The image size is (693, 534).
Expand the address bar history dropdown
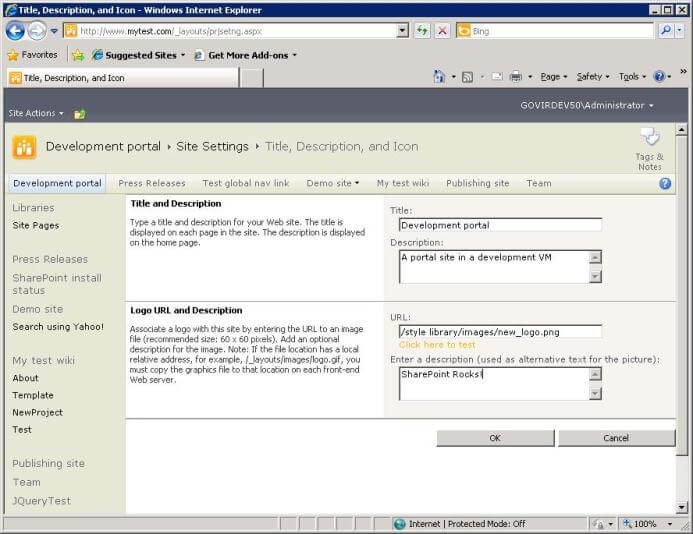click(403, 31)
